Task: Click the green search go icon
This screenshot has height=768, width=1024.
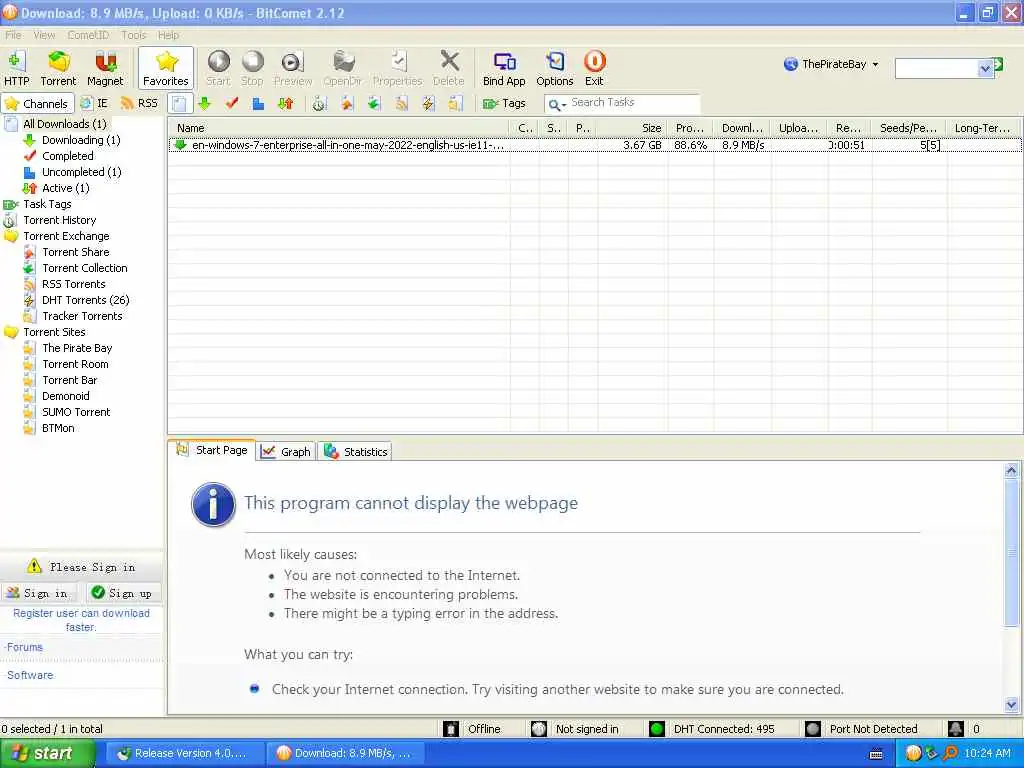Action: 999,65
